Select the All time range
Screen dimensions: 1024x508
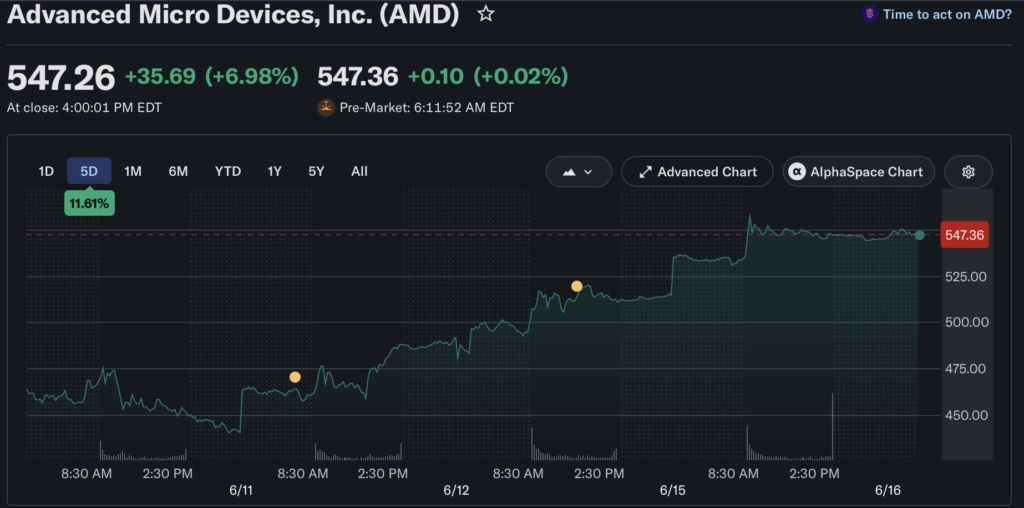359,172
